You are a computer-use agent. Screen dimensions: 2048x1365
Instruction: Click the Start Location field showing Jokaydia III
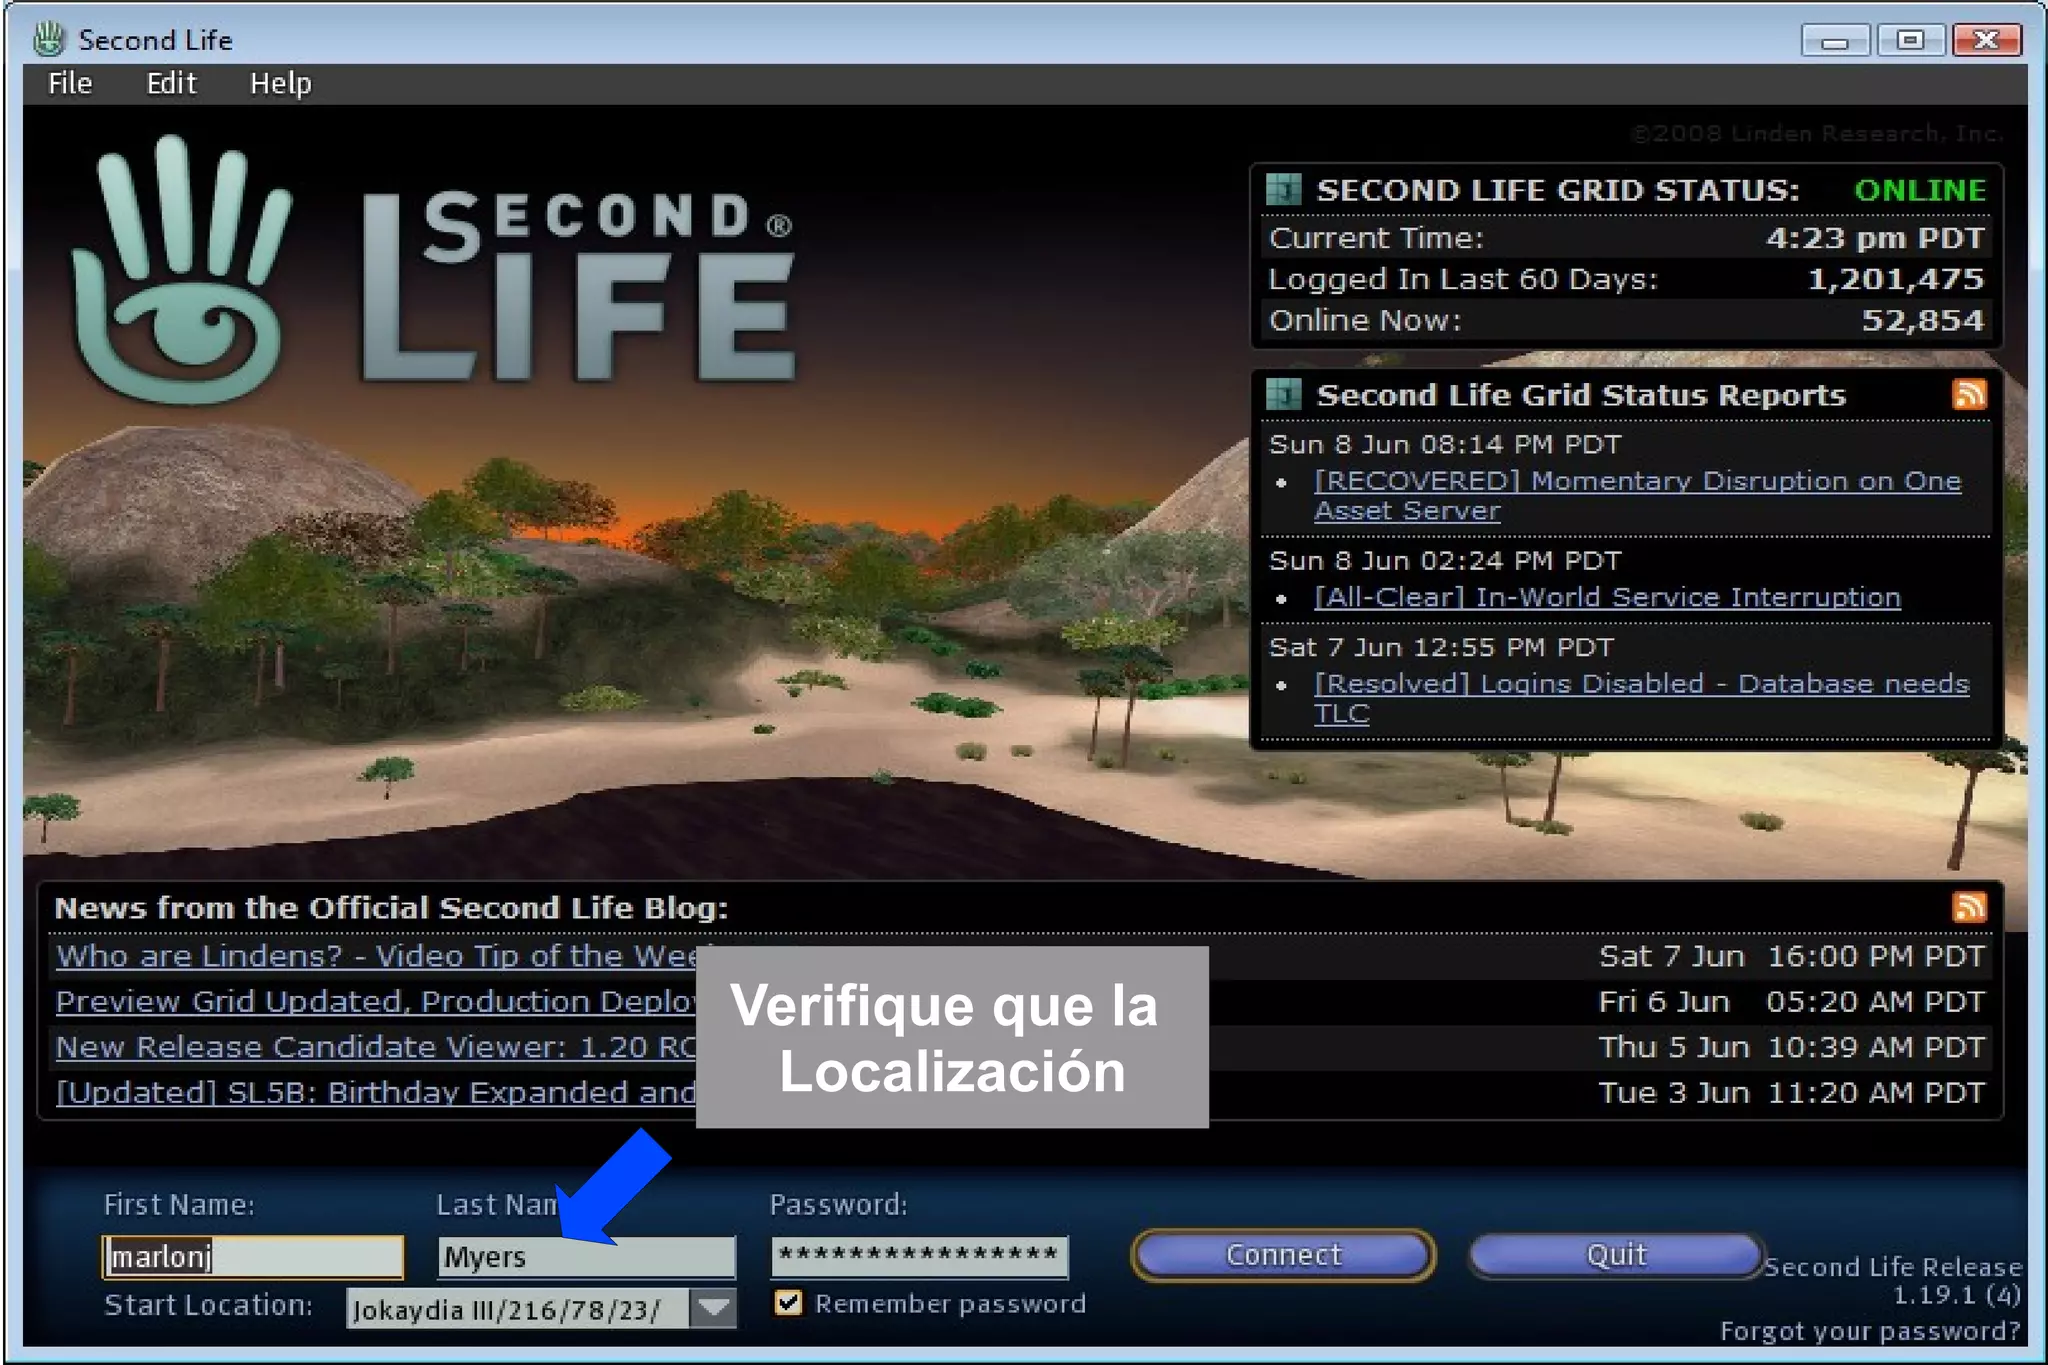517,1309
